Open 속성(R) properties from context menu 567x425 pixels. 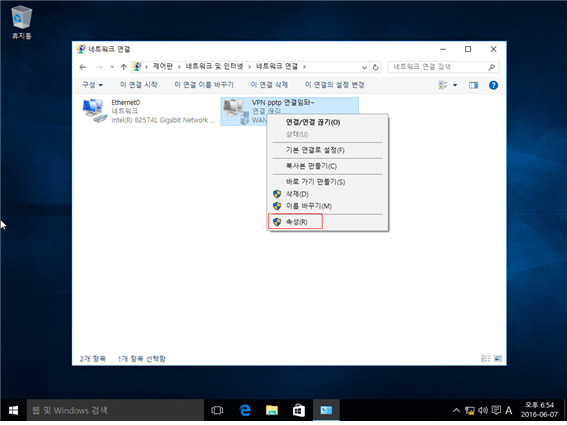pyautogui.click(x=327, y=222)
